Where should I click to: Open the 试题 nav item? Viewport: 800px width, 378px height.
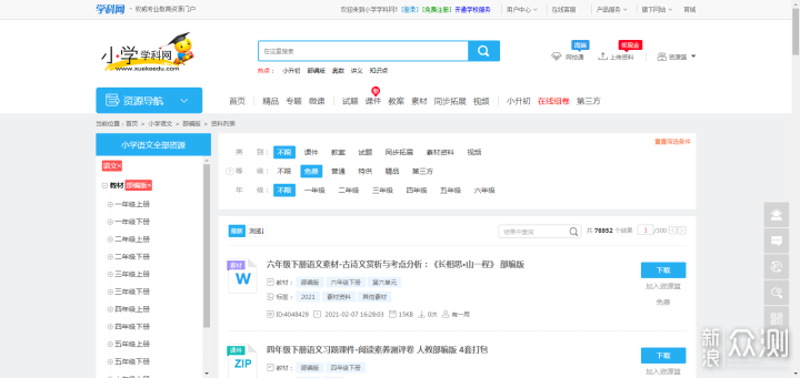pyautogui.click(x=350, y=101)
